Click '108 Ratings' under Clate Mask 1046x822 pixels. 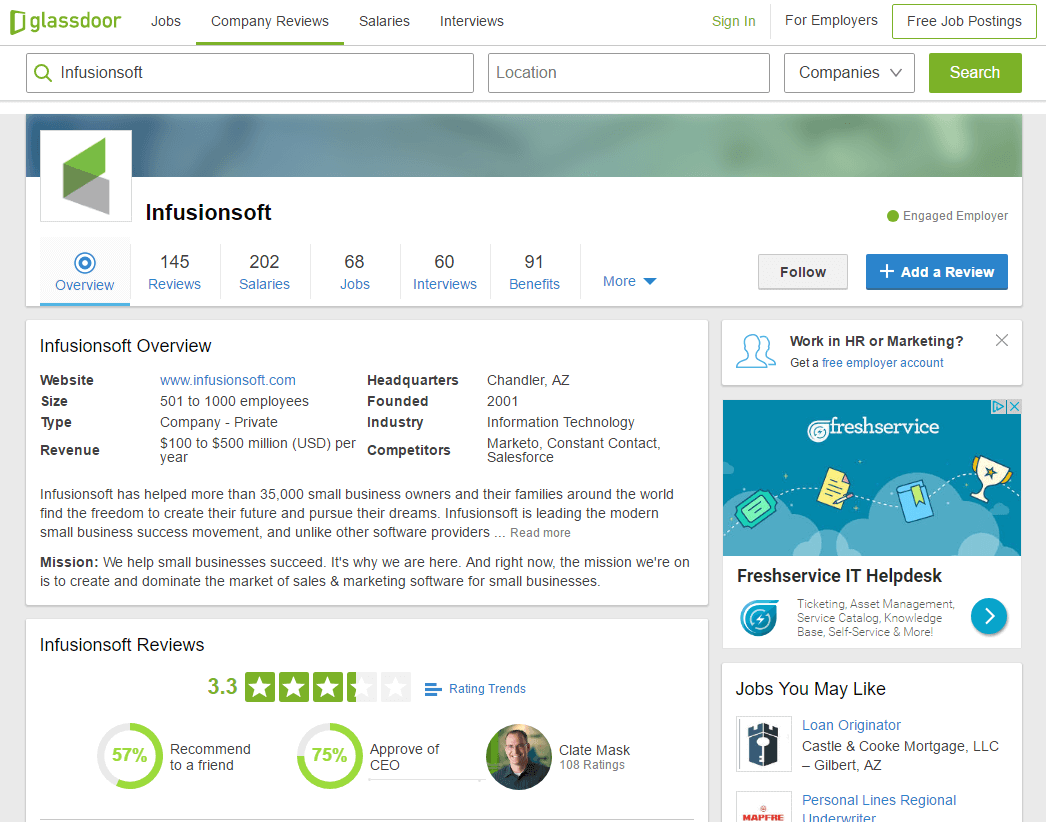592,765
